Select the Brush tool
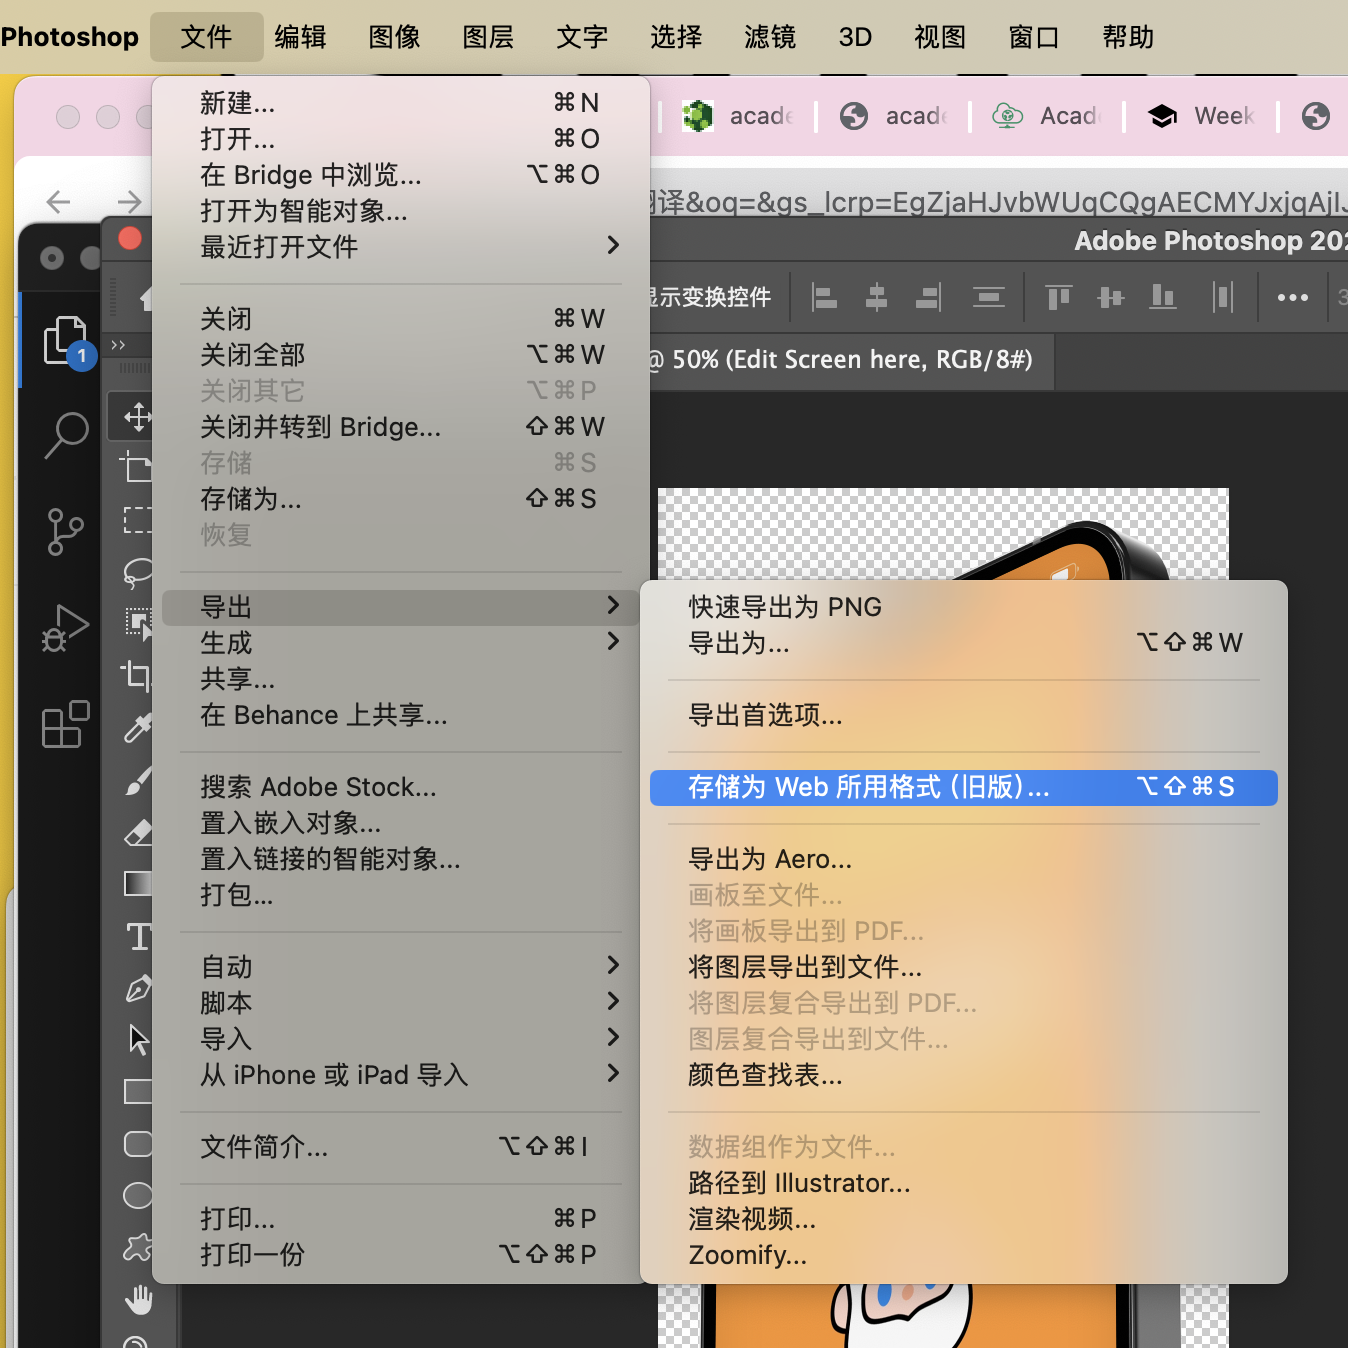1348x1348 pixels. point(137,781)
